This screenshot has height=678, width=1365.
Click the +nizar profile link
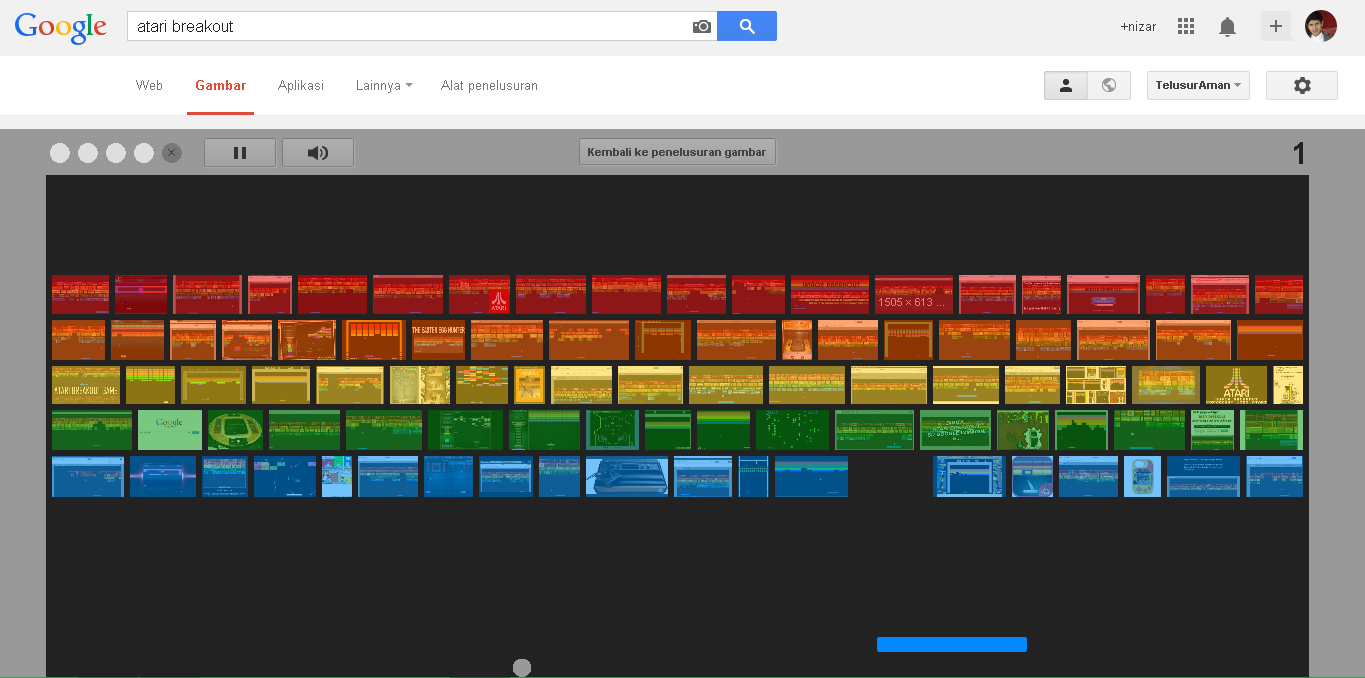1138,27
